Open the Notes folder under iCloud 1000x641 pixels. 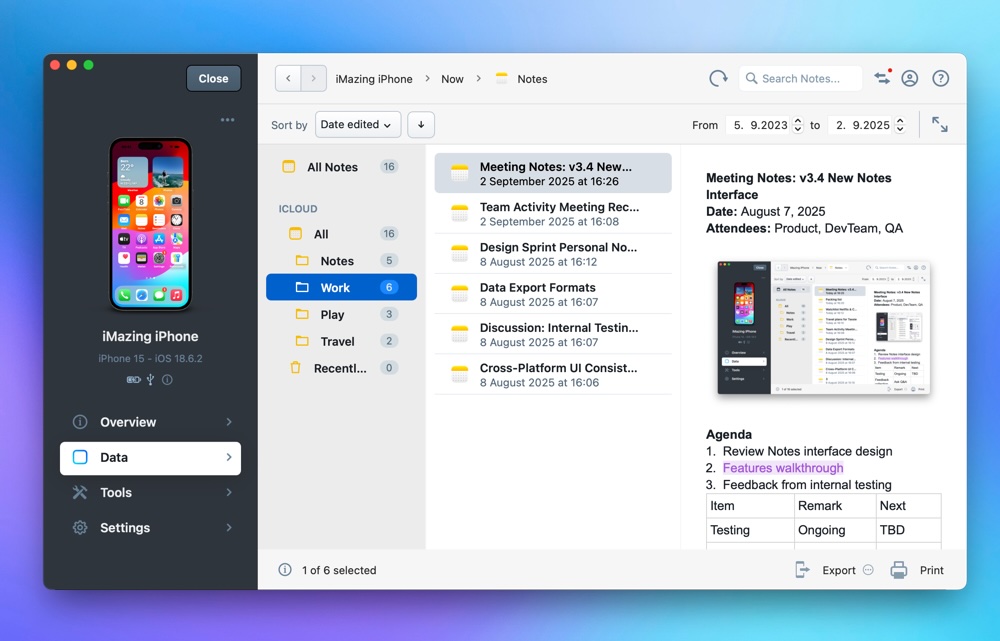341,260
